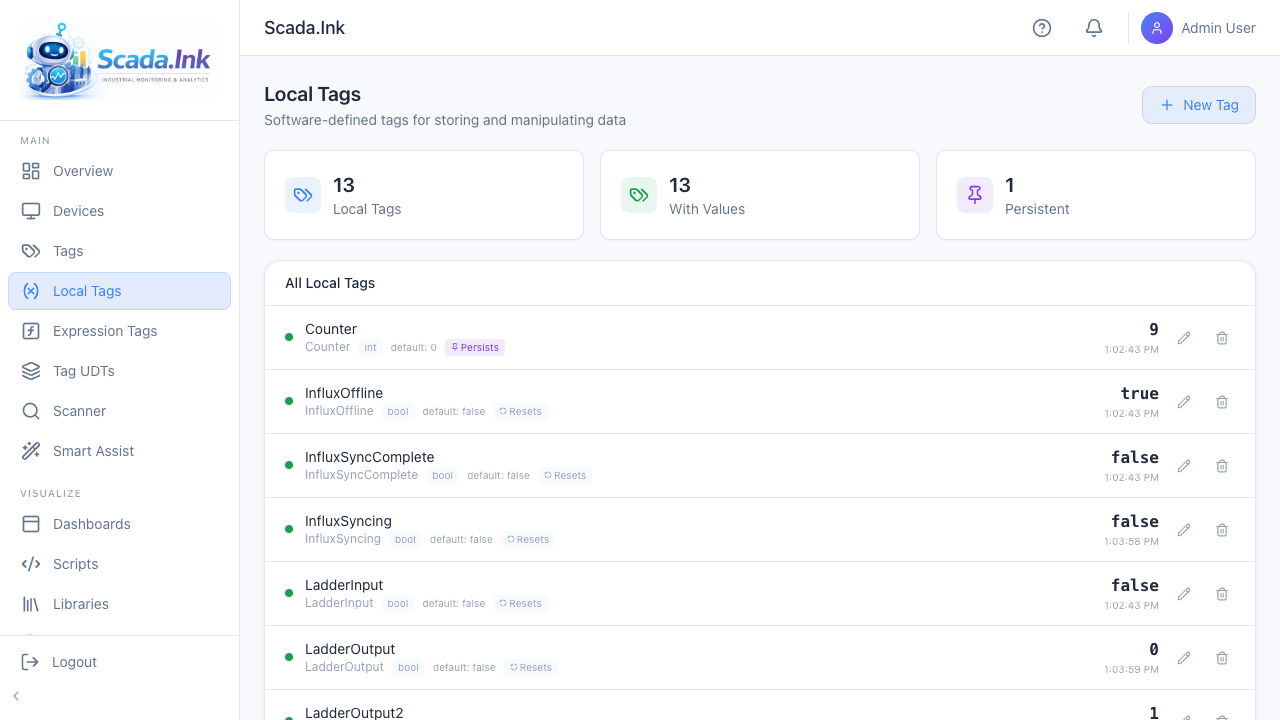Edit the Counter tag with pencil icon
1280x720 pixels.
pos(1184,338)
